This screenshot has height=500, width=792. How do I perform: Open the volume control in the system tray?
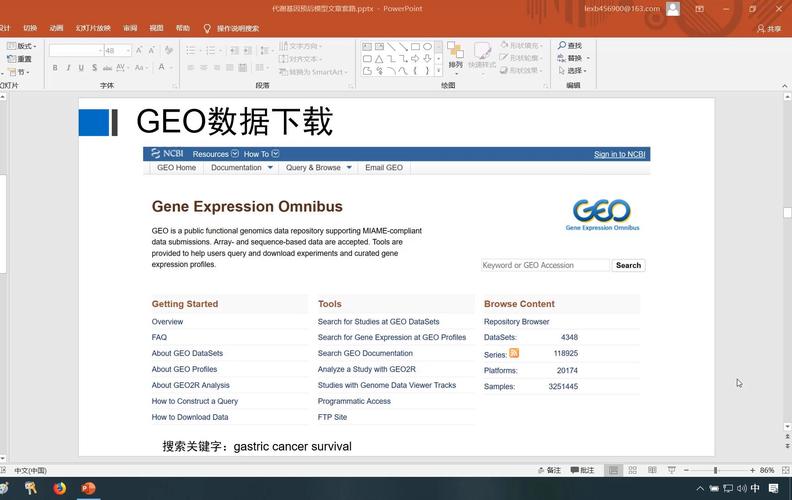[741, 488]
